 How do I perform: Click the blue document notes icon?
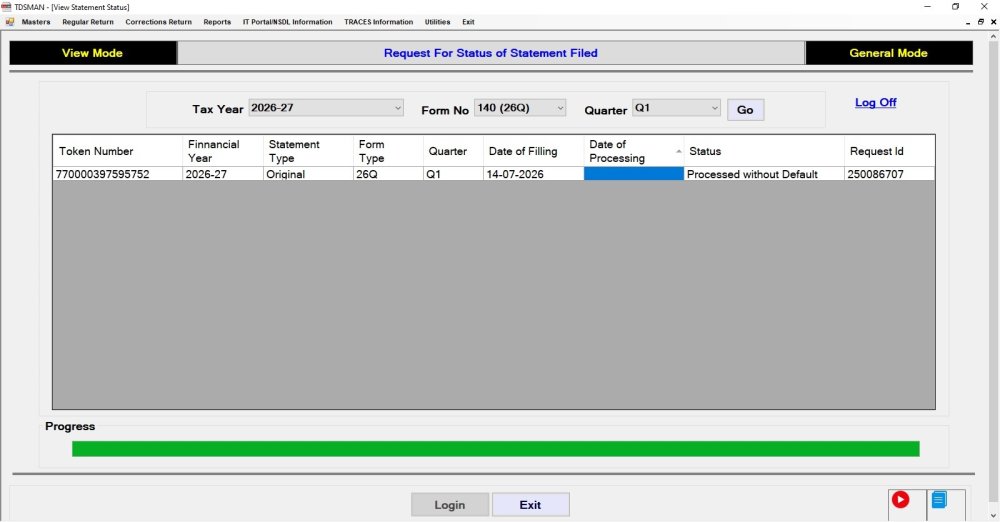[939, 499]
